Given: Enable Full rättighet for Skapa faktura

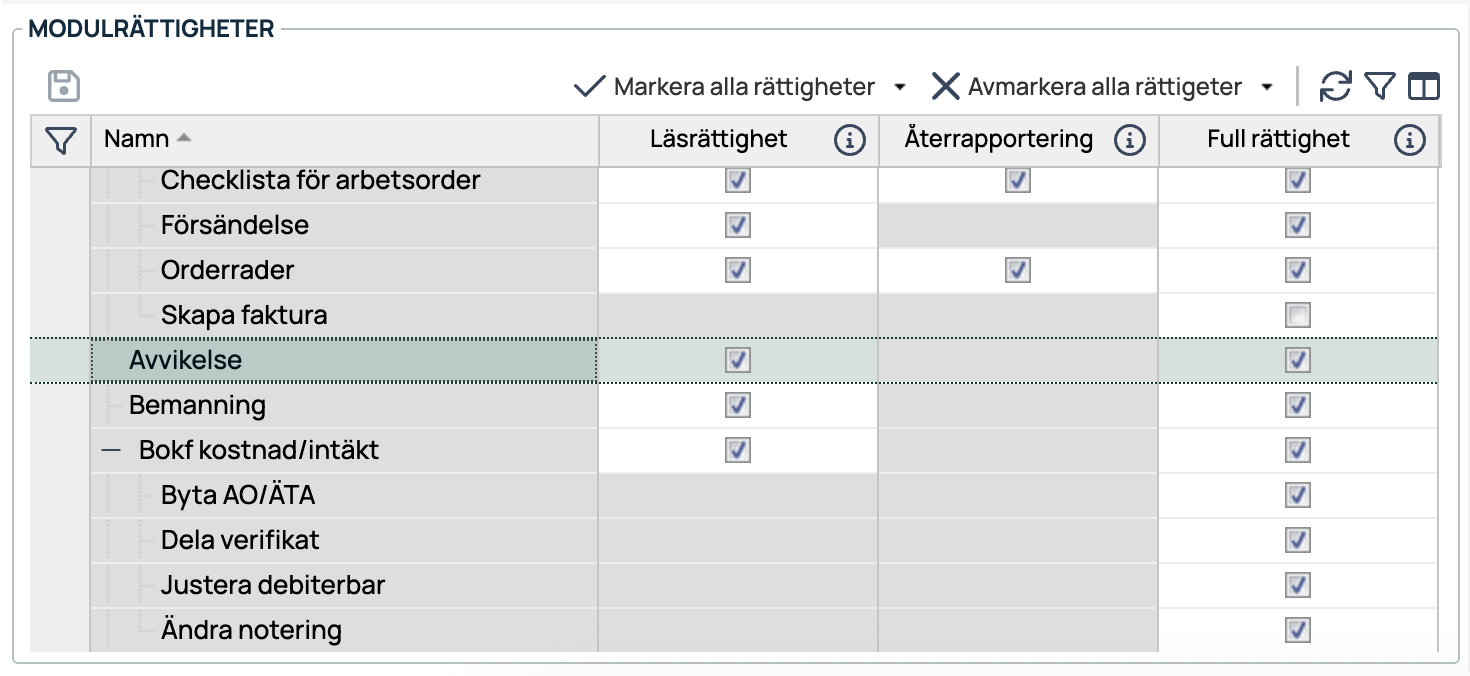Looking at the screenshot, I should (1297, 316).
